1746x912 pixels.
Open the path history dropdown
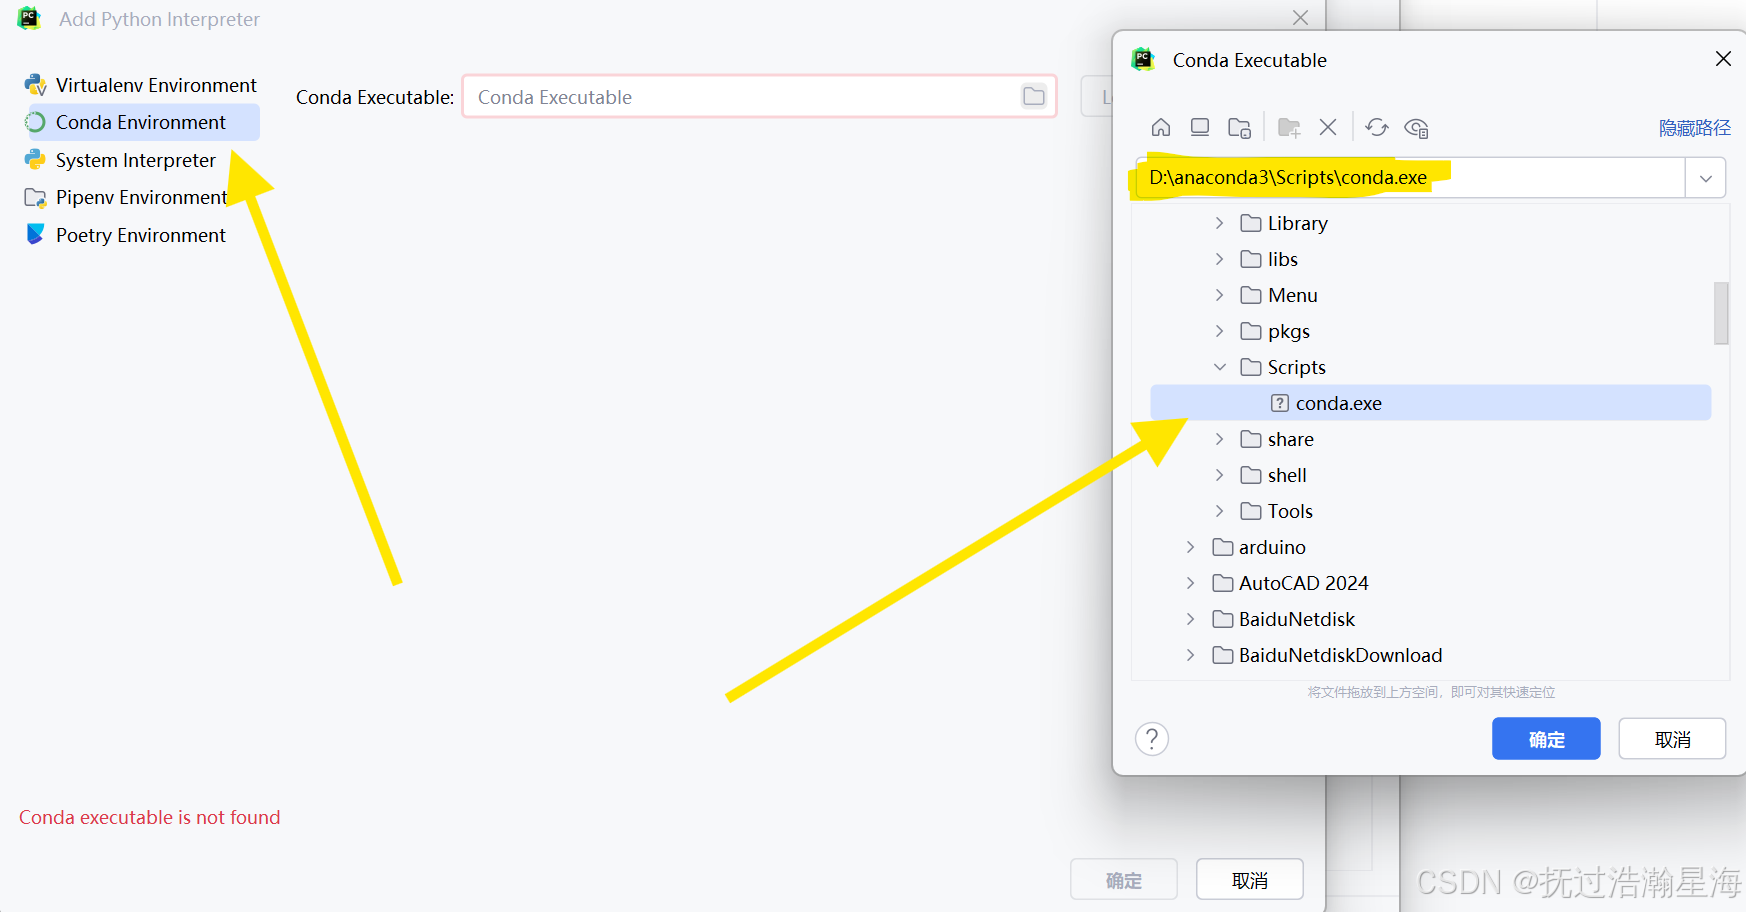1706,177
